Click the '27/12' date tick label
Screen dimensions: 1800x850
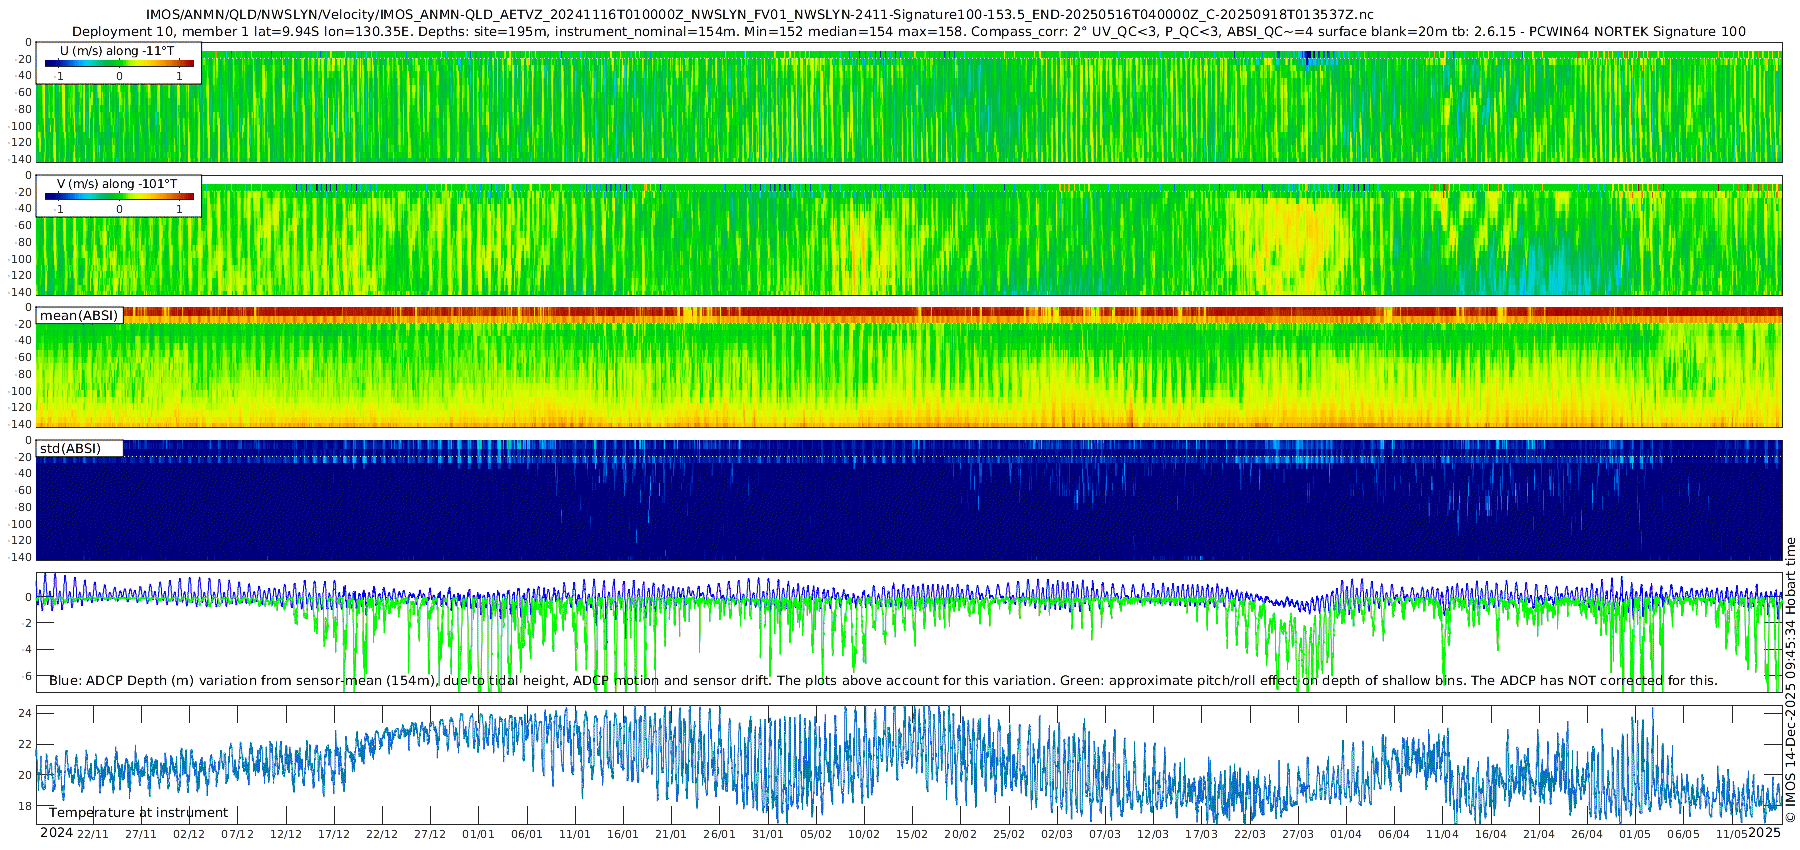pyautogui.click(x=430, y=834)
